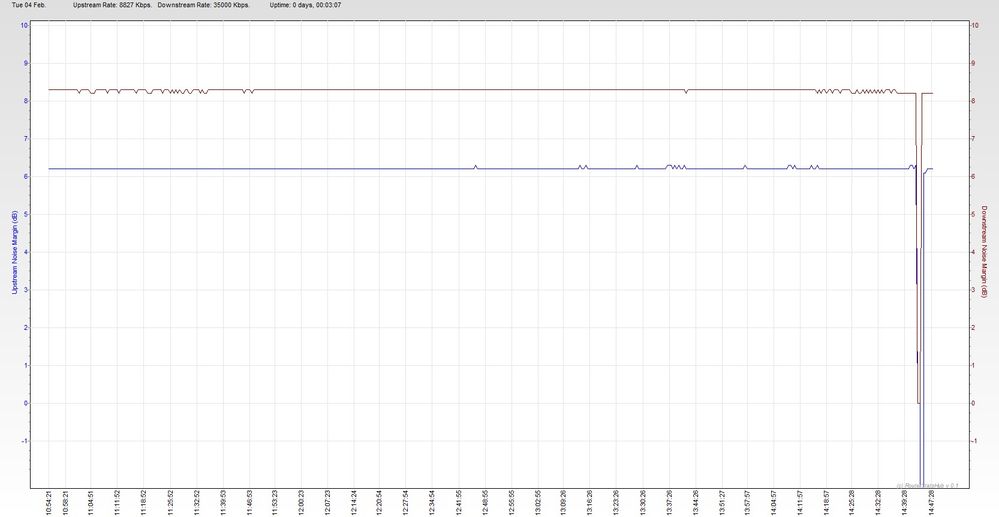The height and width of the screenshot is (517, 999).
Task: Click the right axis value 9
Action: pos(973,63)
